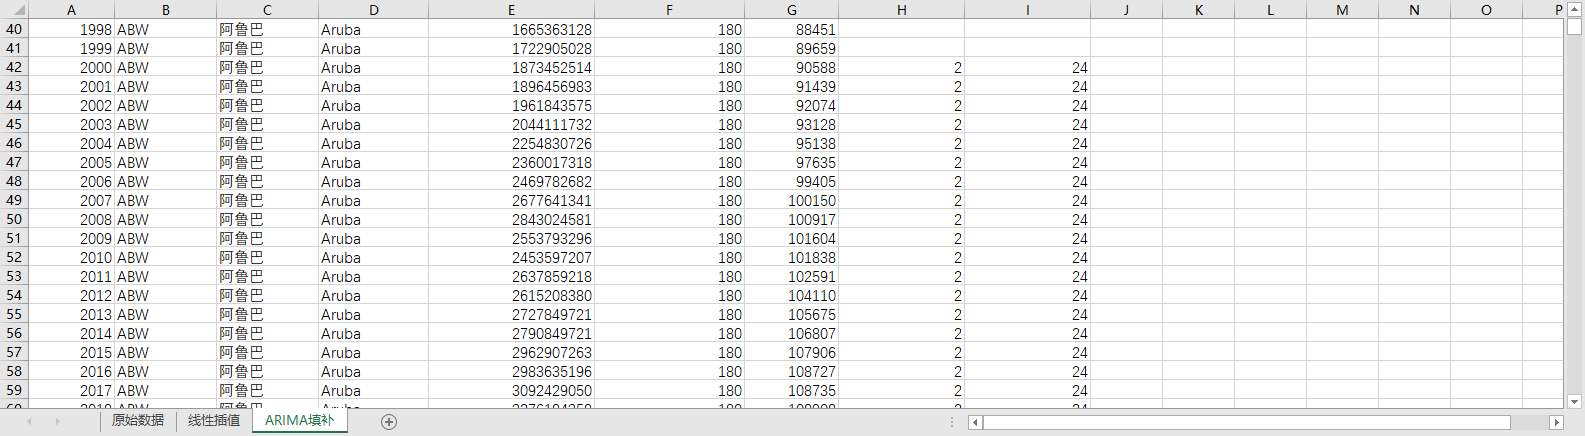
Task: Select column K header
Action: 1198,9
